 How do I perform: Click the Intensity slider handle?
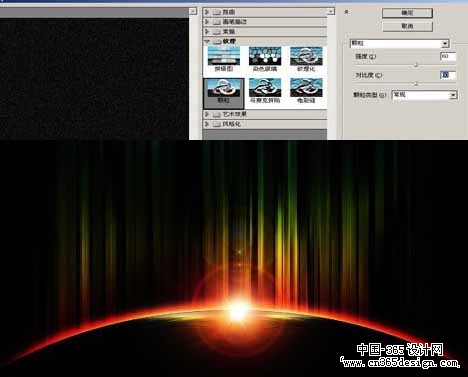pyautogui.click(x=416, y=65)
